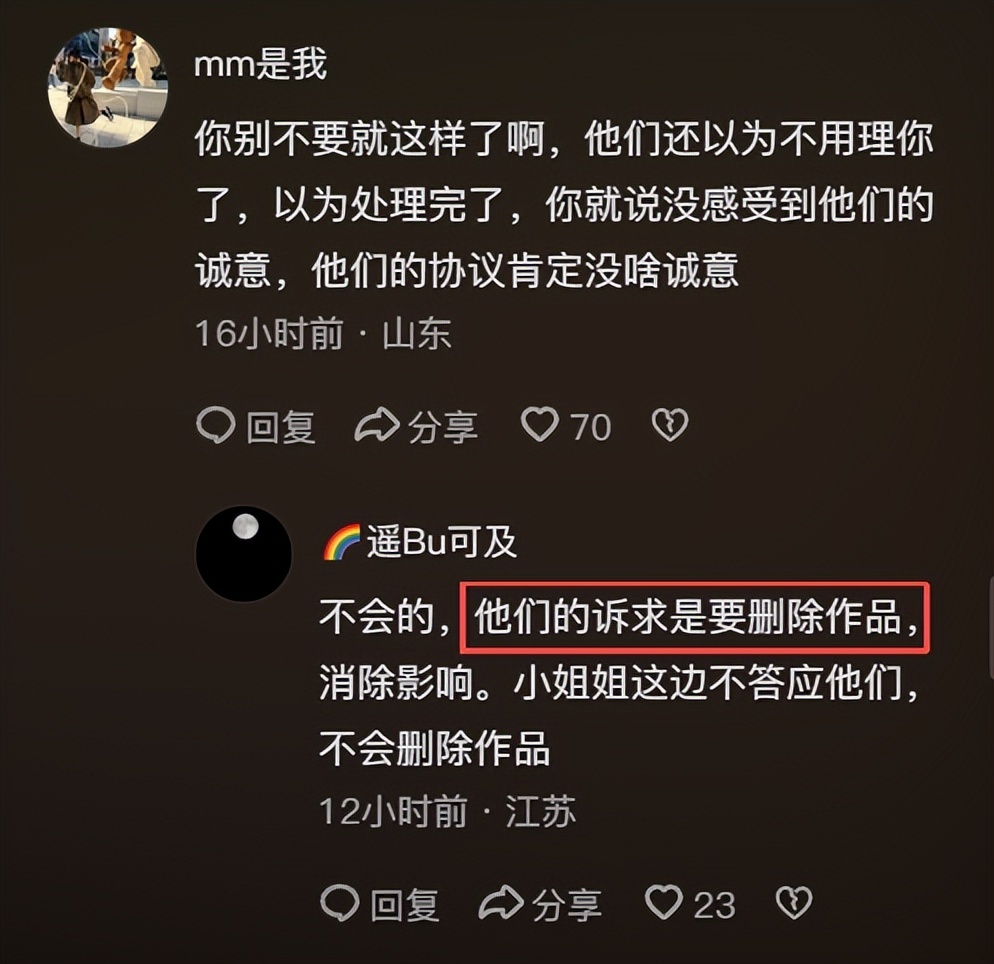Click the rainbow emoji beside 遥Bu可及
994x964 pixels.
click(342, 543)
